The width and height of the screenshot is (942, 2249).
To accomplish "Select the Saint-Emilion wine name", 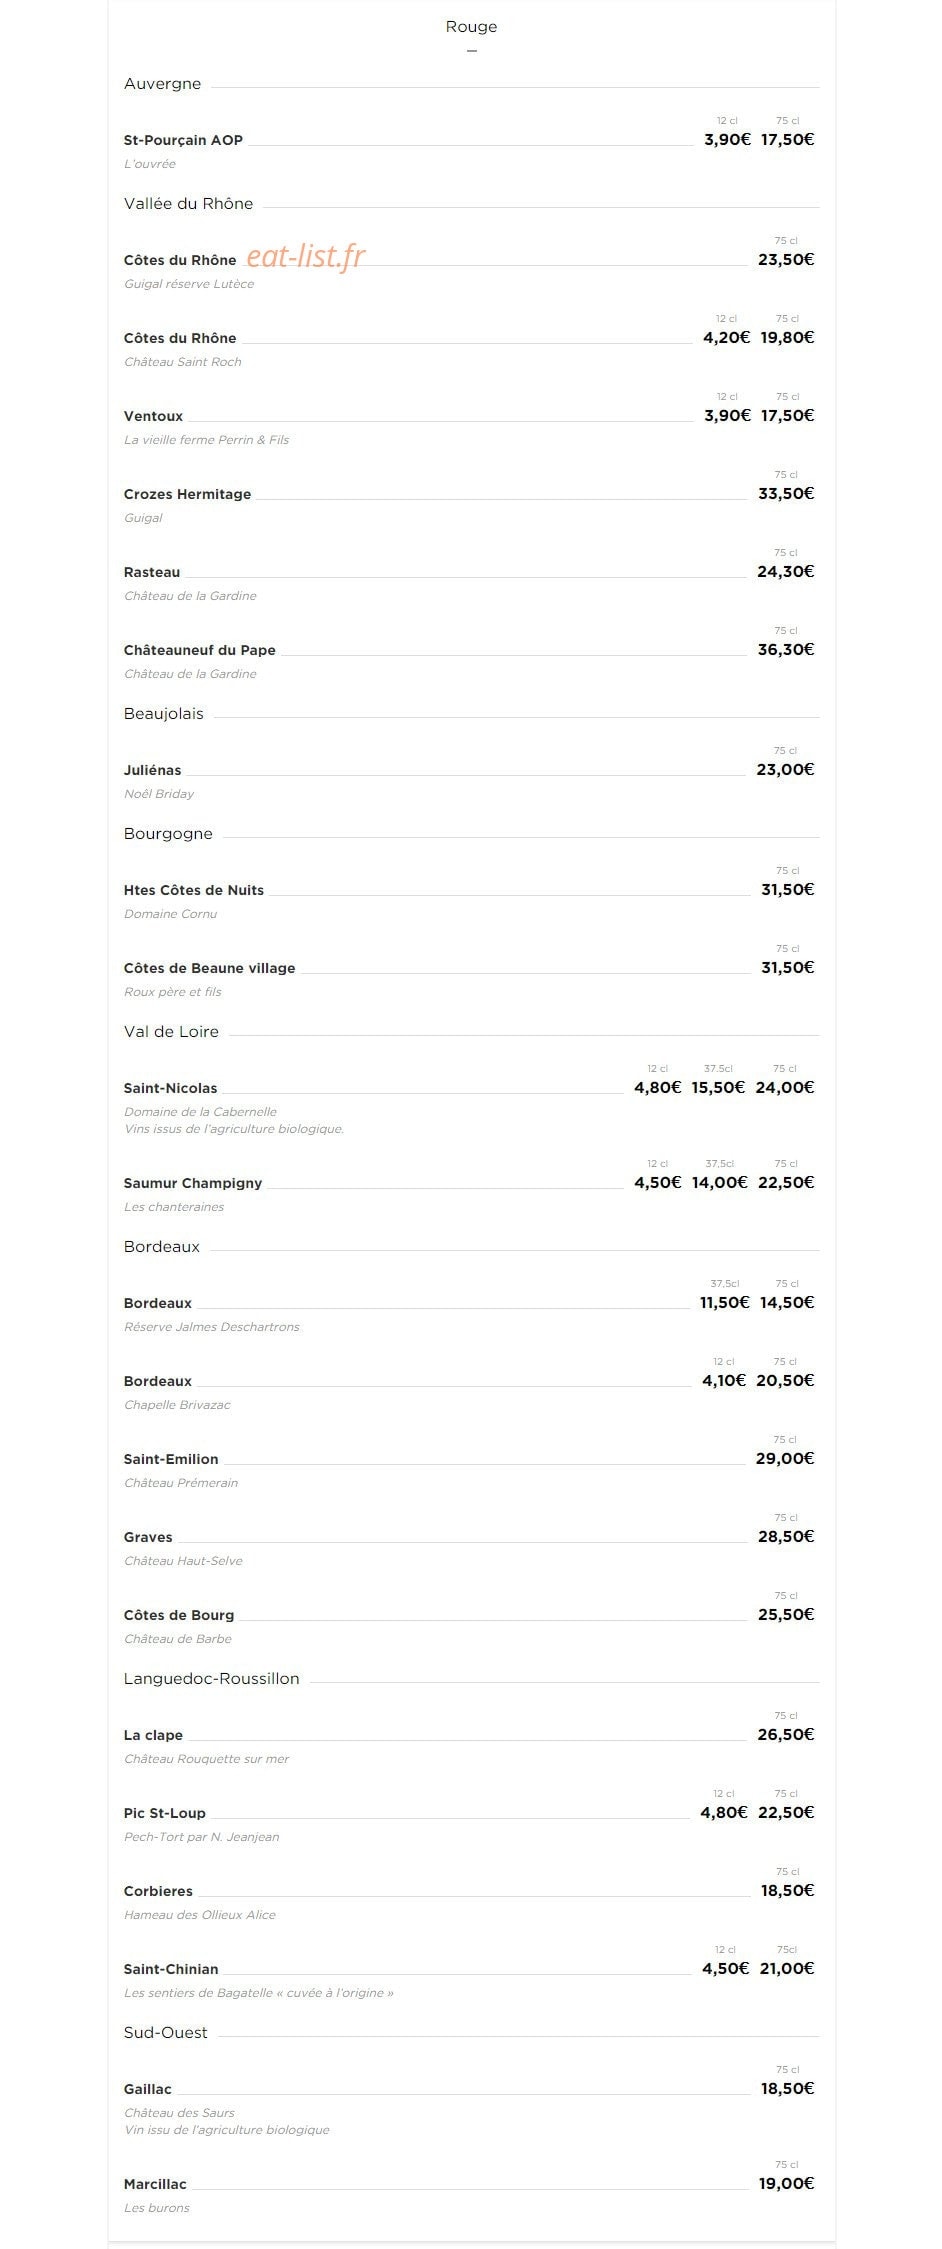I will (171, 1459).
